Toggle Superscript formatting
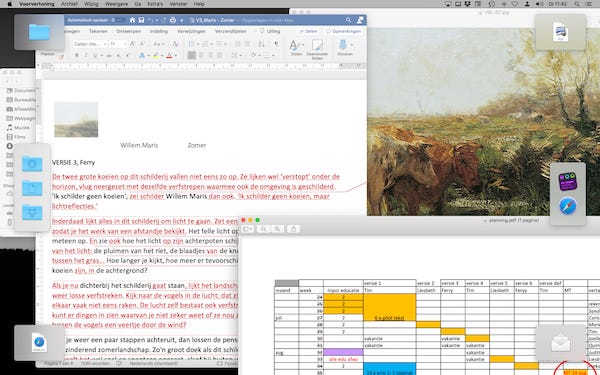Viewport: 600px width, 375px height. (x=128, y=55)
